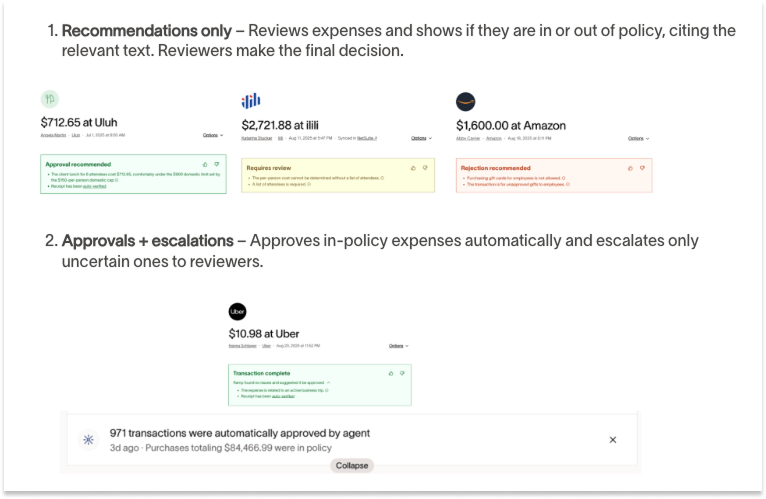Screen dimensions: 766x499
Task: Open employee name link on Uber expense
Action: click(242, 346)
